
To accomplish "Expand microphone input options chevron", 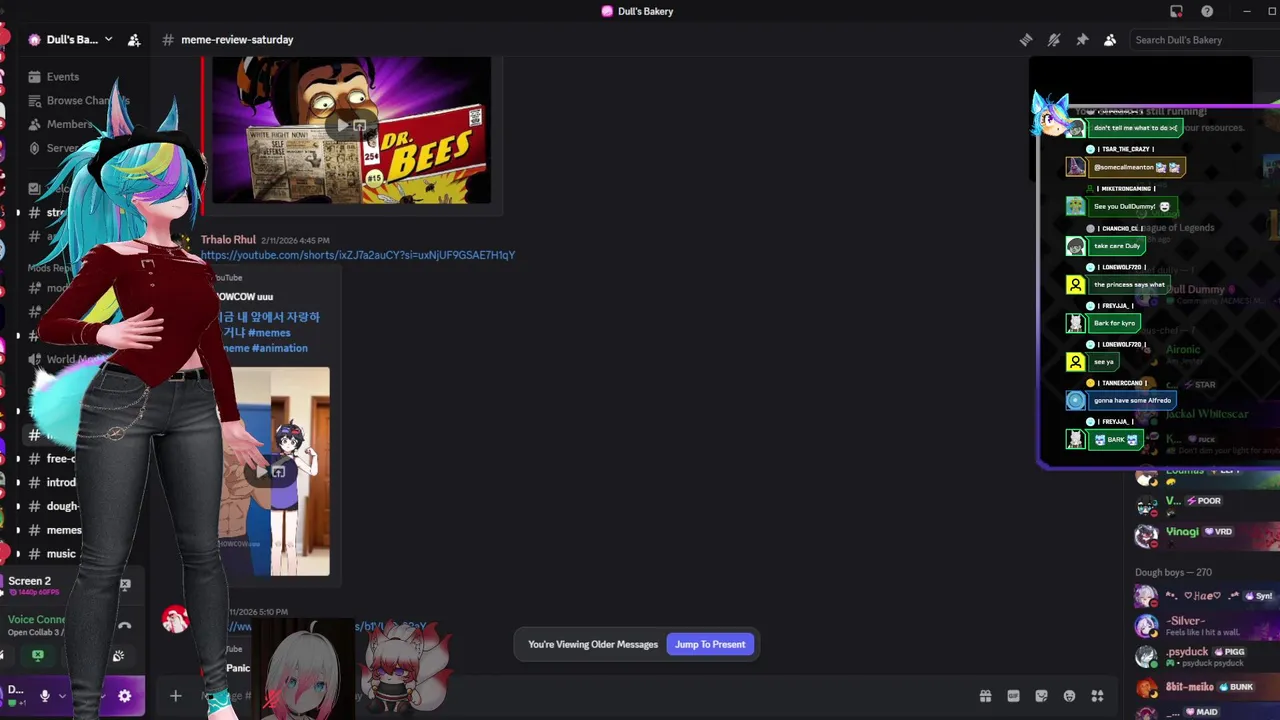I will [62, 696].
